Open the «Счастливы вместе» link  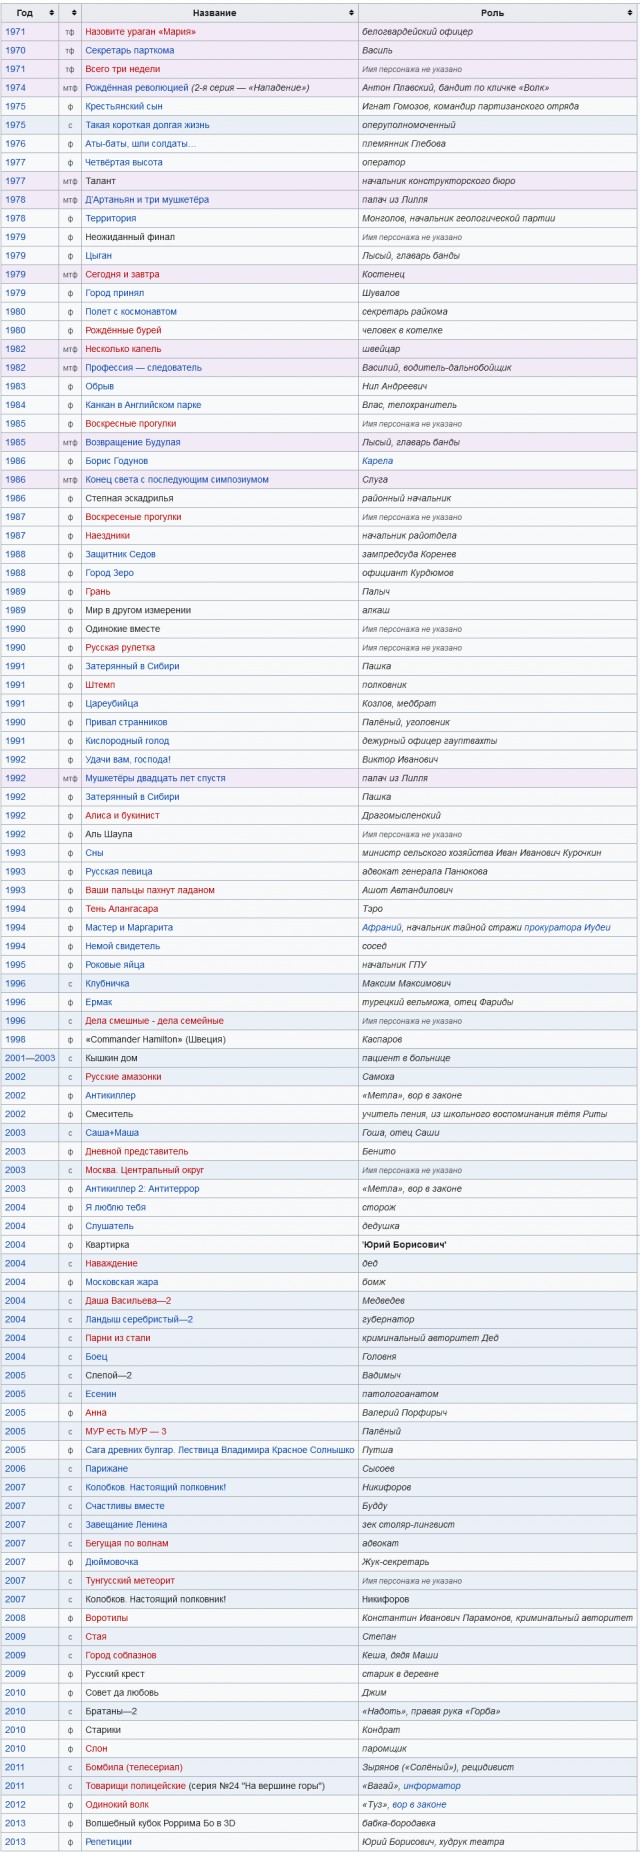(125, 1506)
